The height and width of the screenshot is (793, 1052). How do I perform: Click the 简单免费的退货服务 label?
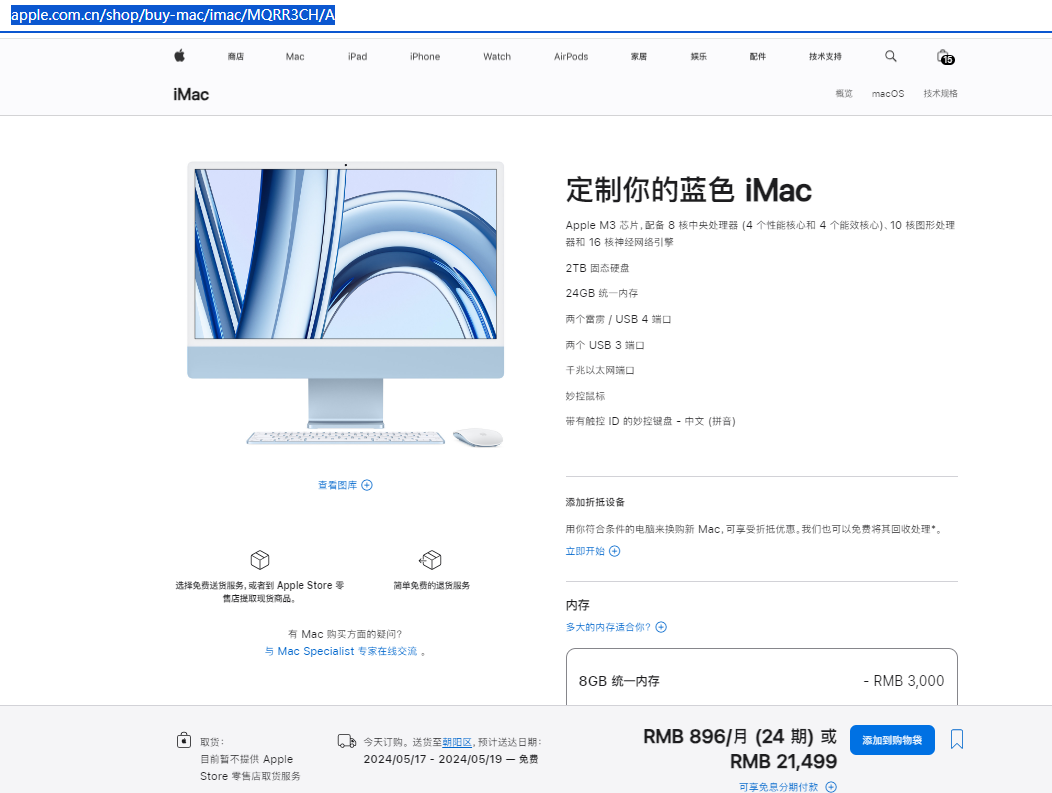pyautogui.click(x=431, y=585)
